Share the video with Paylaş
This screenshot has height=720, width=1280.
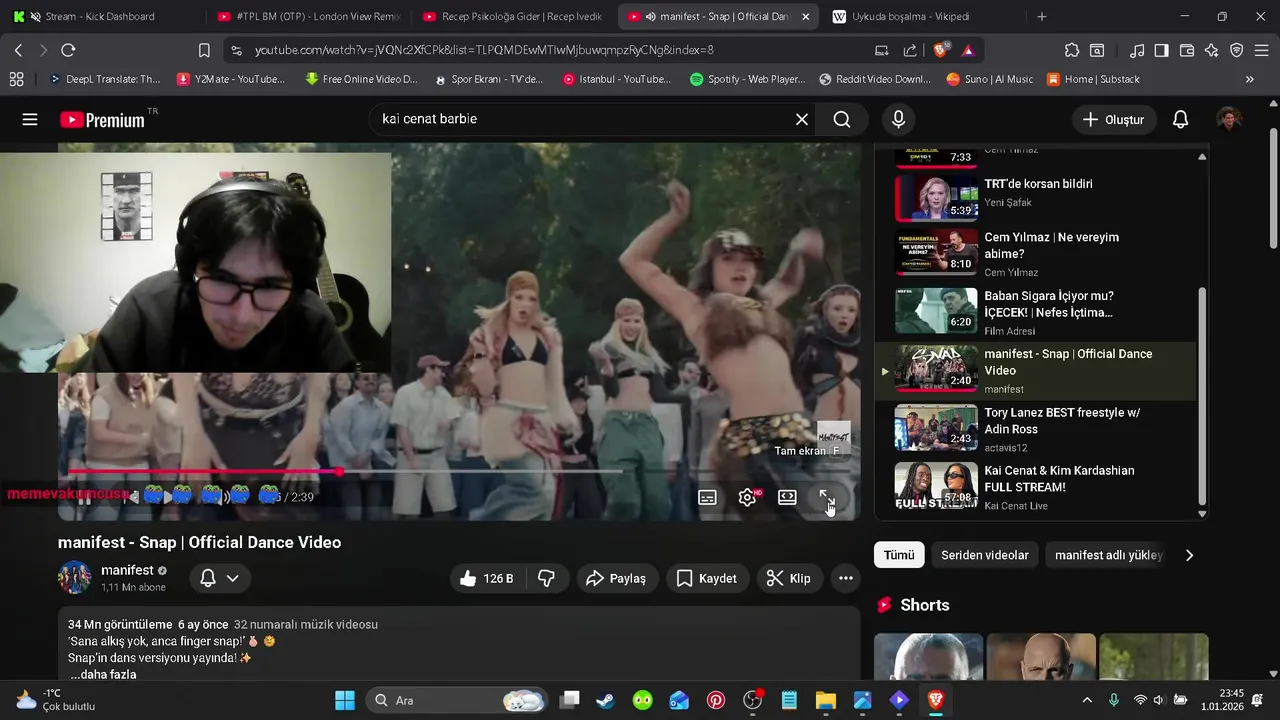(616, 578)
